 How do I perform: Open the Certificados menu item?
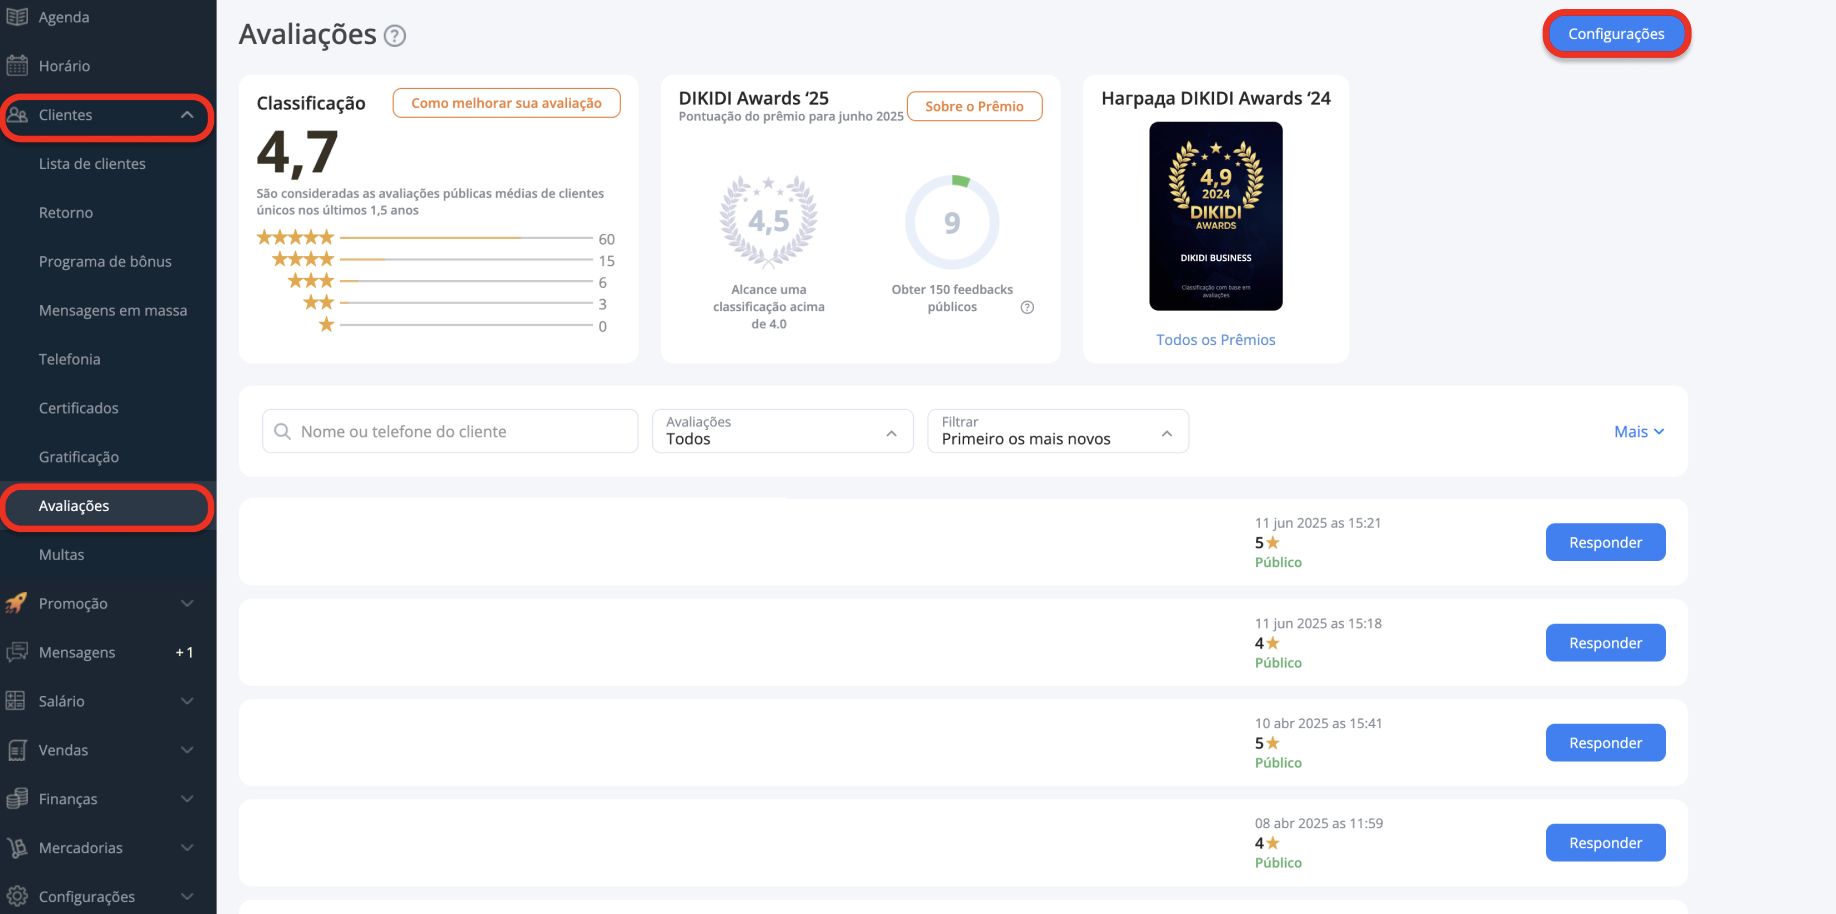79,408
